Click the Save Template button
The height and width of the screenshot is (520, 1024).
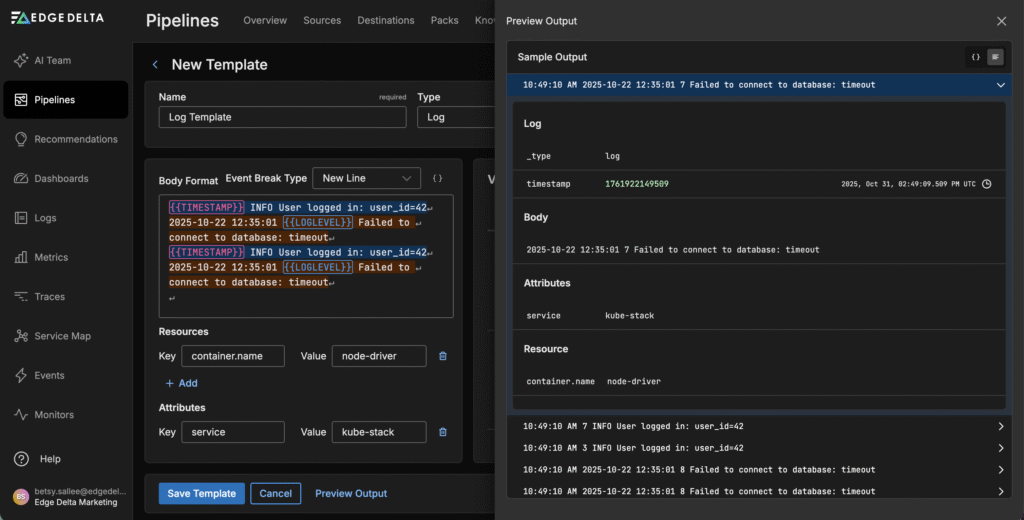coord(201,493)
